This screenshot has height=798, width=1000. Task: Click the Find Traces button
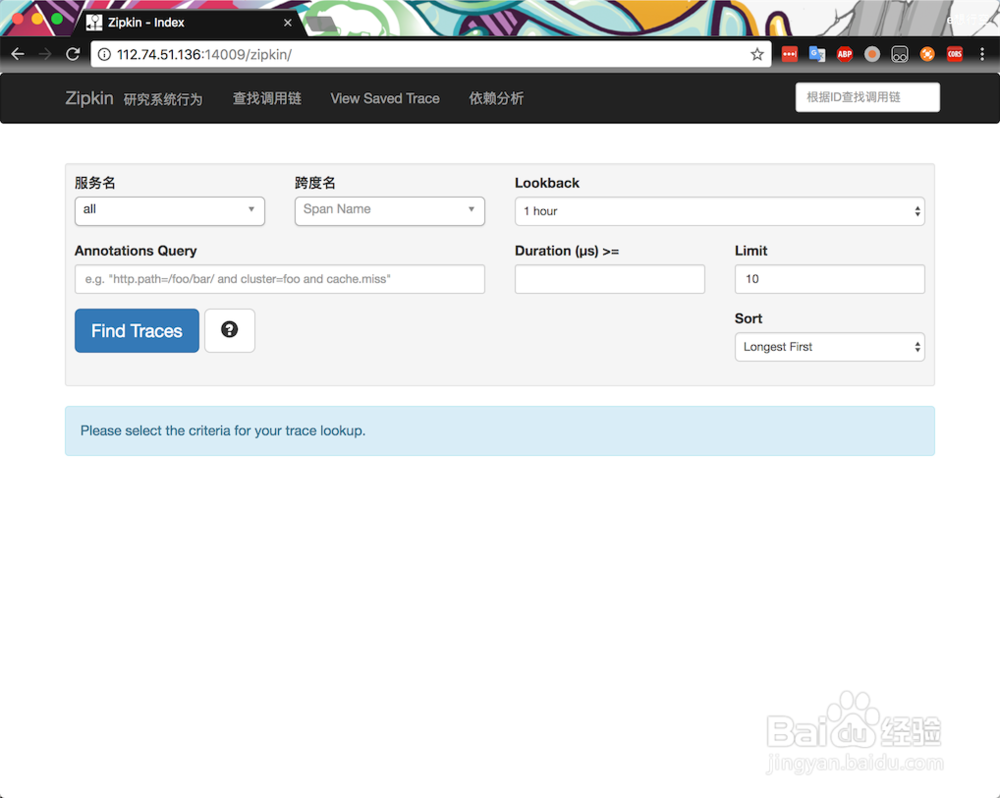point(136,330)
